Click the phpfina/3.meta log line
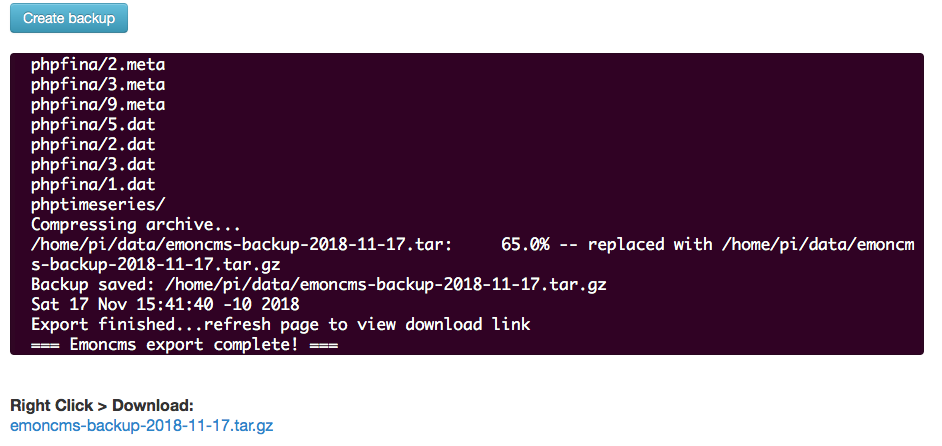The height and width of the screenshot is (446, 942). pos(98,84)
